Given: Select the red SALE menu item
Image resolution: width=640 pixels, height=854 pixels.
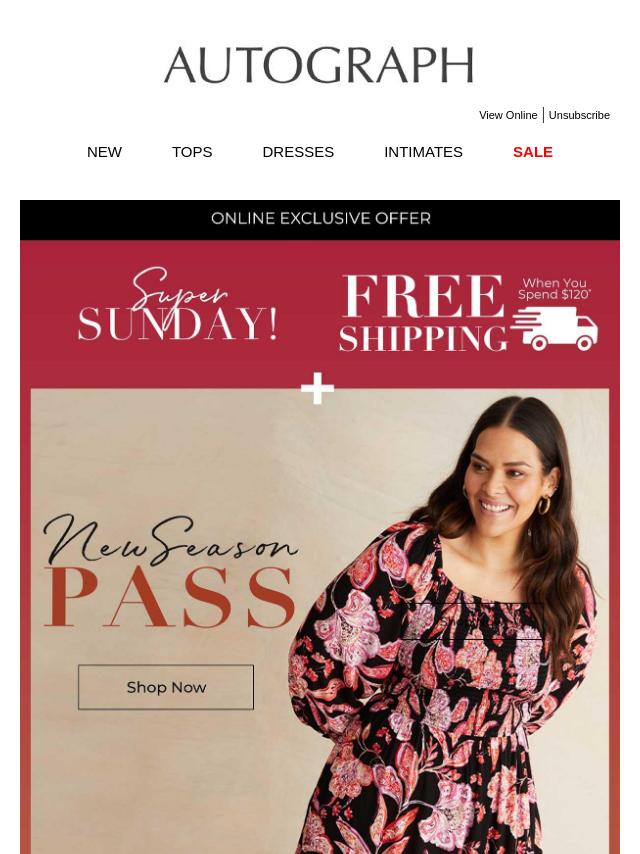Looking at the screenshot, I should click(x=533, y=152).
